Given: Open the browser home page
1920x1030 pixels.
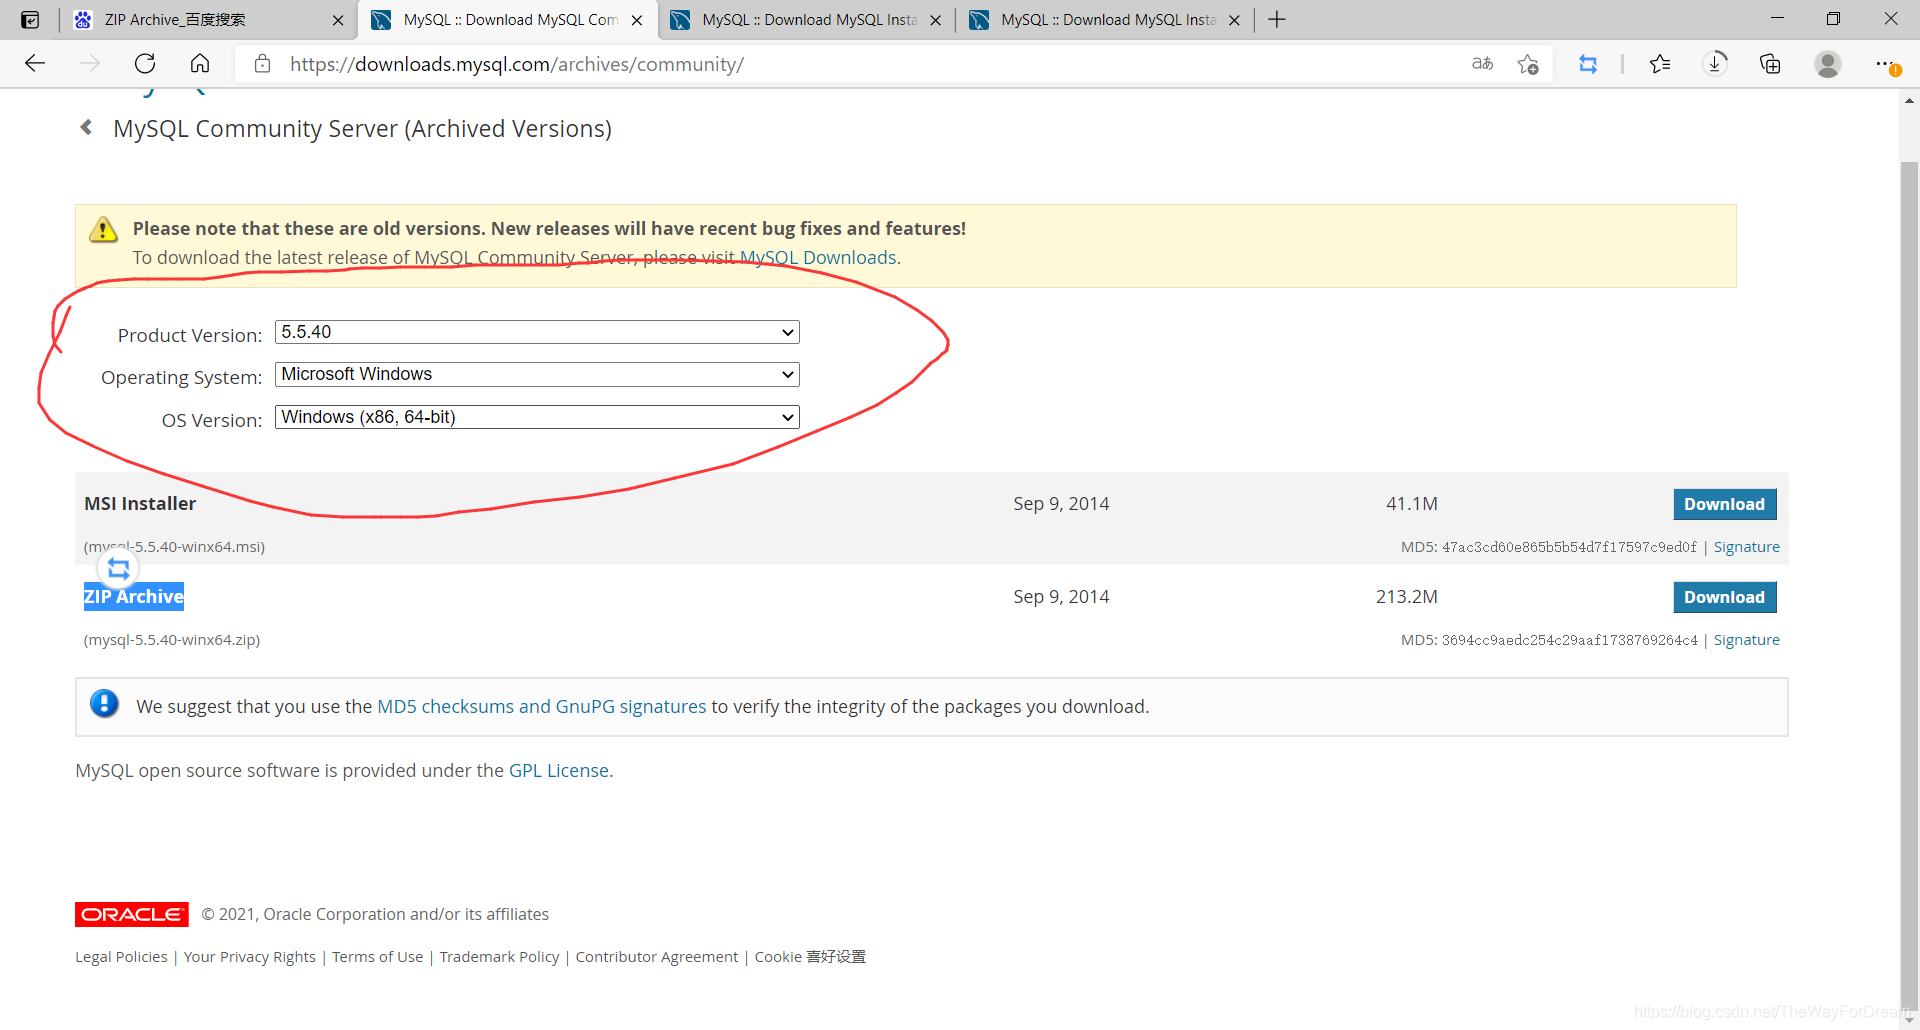Looking at the screenshot, I should pyautogui.click(x=200, y=64).
